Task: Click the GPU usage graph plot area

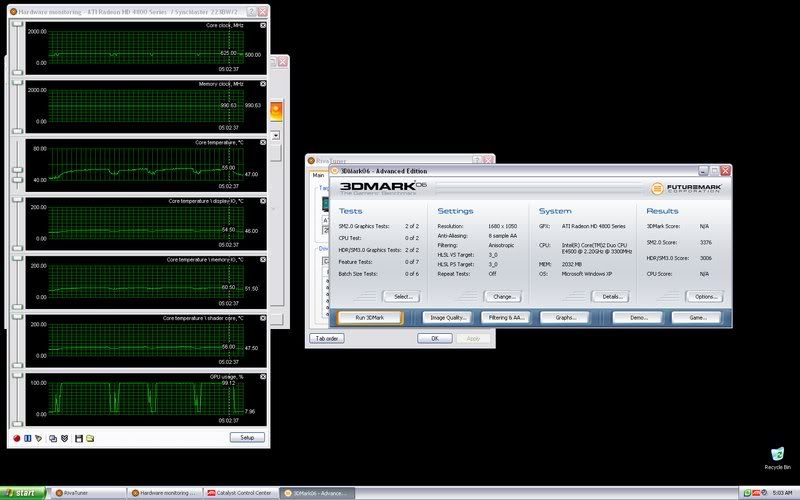Action: [x=146, y=398]
